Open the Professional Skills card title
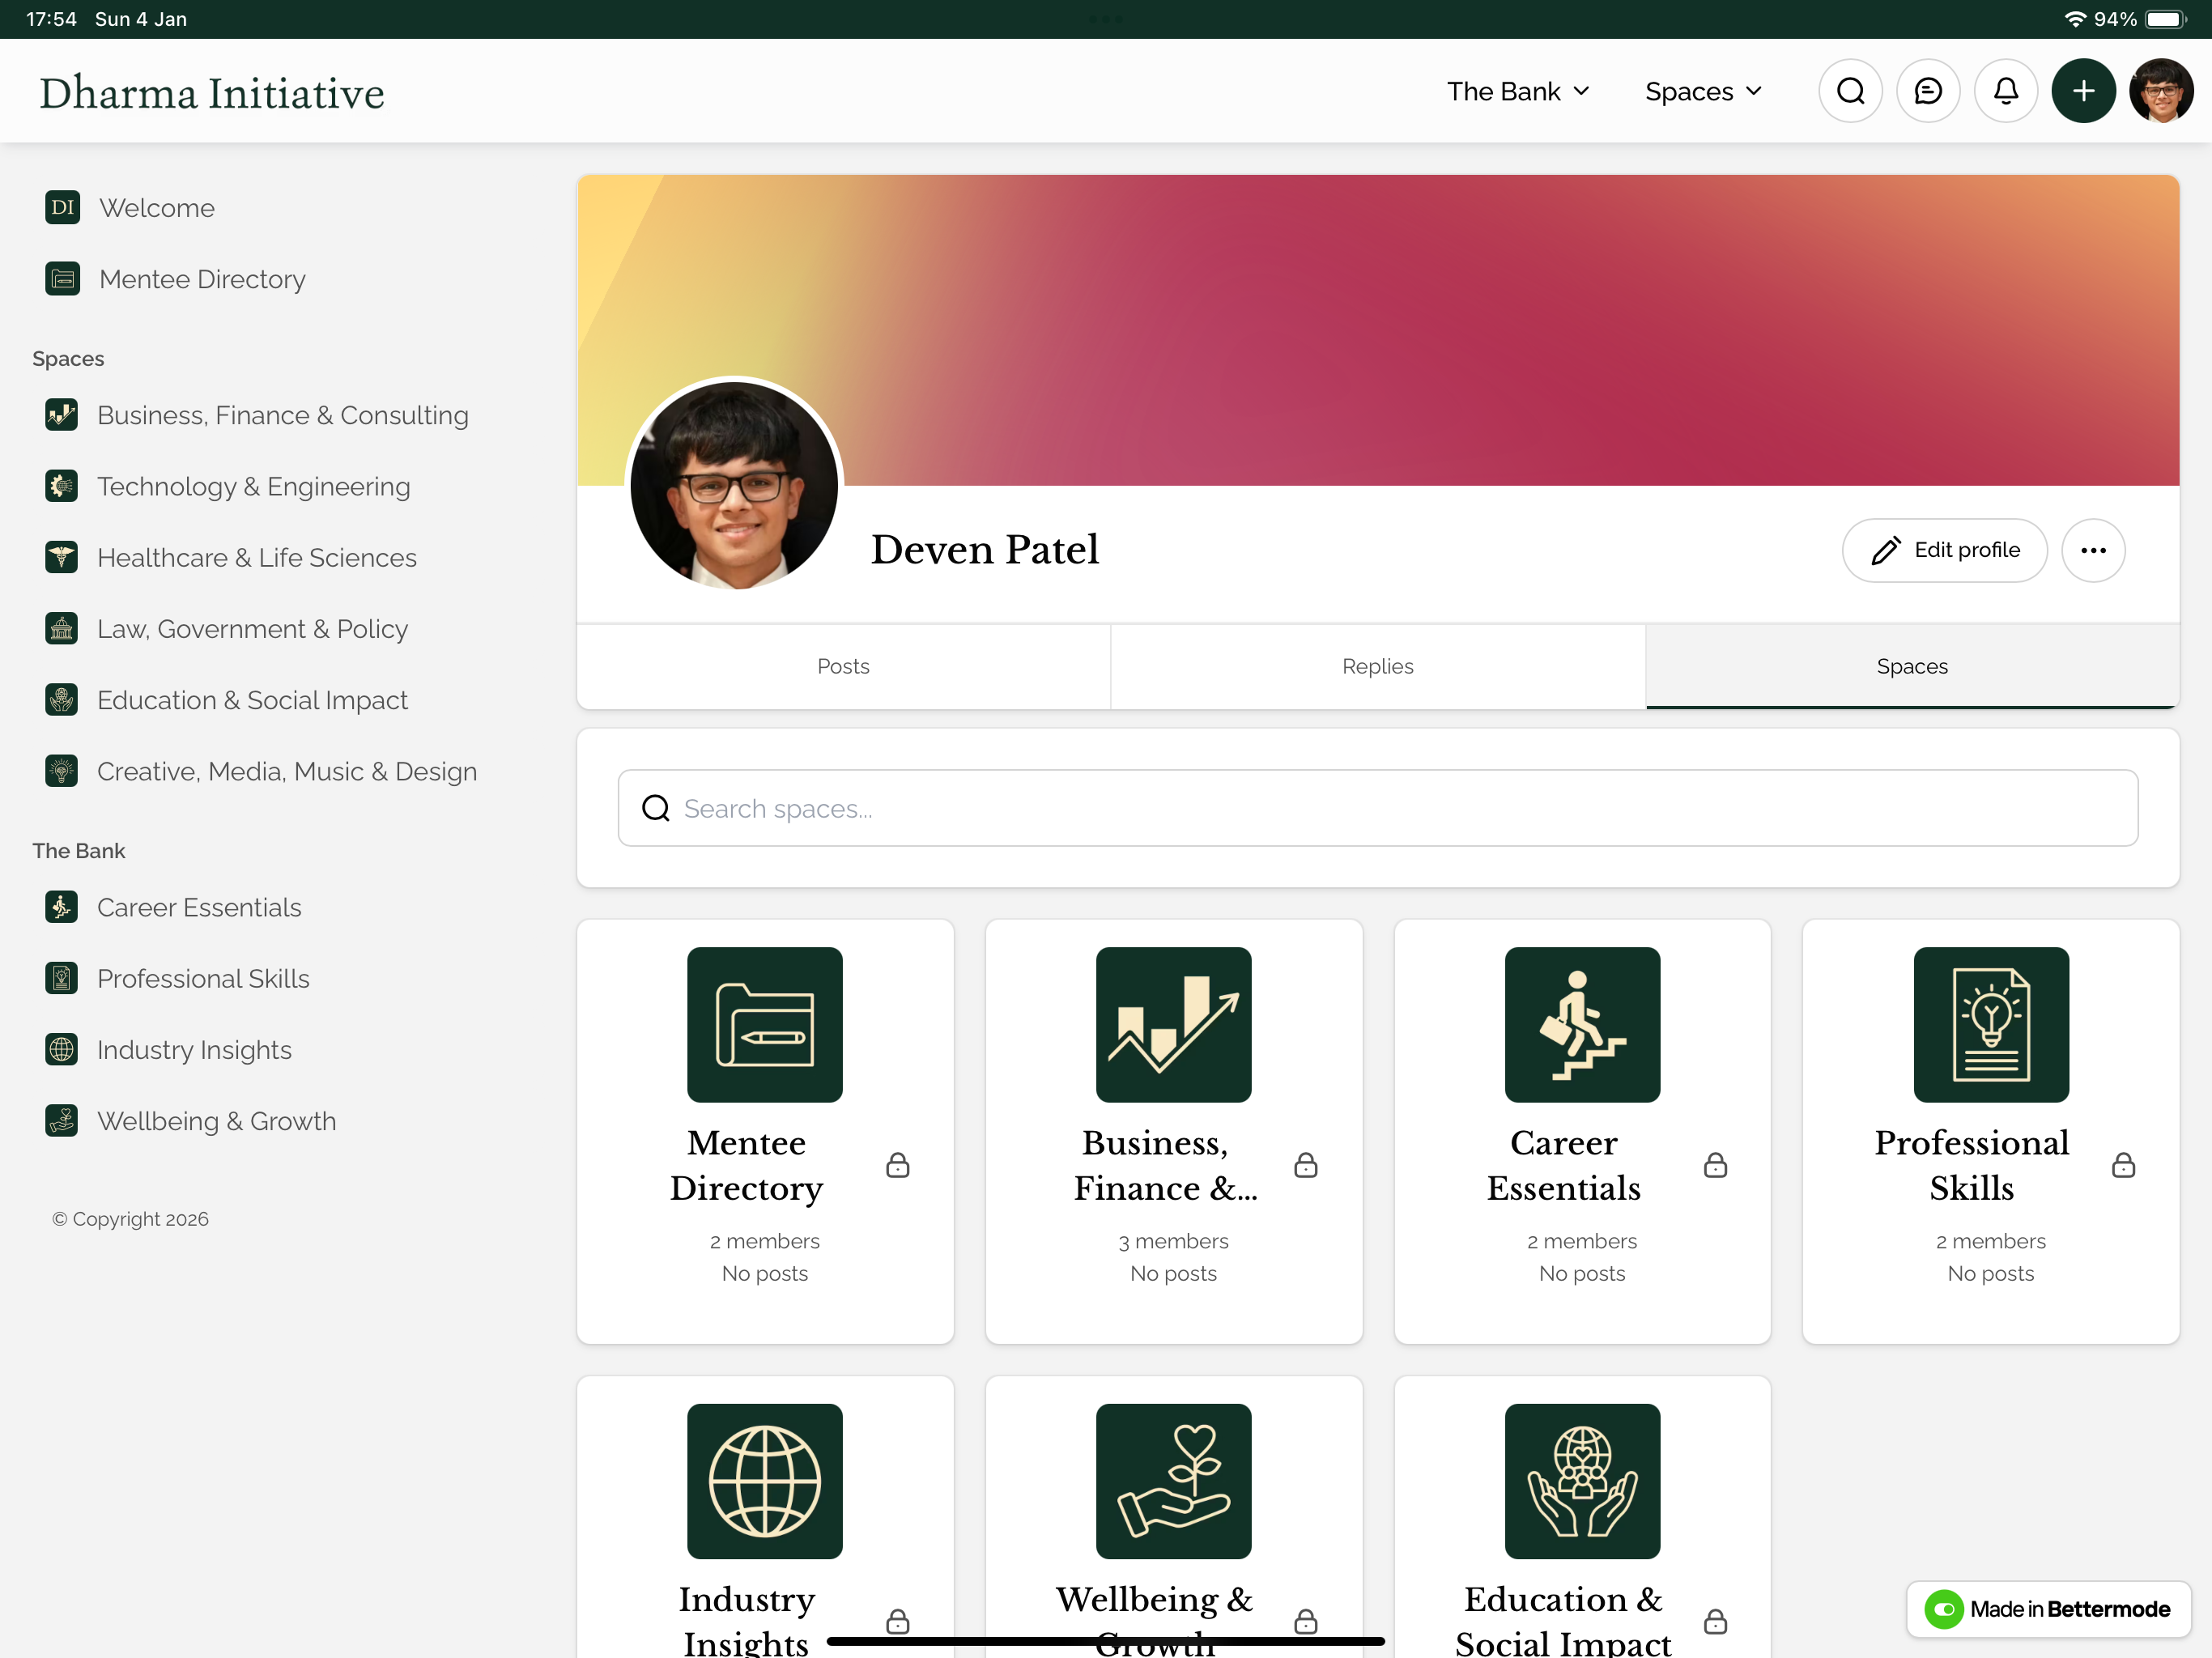The width and height of the screenshot is (2212, 1658). click(1971, 1165)
